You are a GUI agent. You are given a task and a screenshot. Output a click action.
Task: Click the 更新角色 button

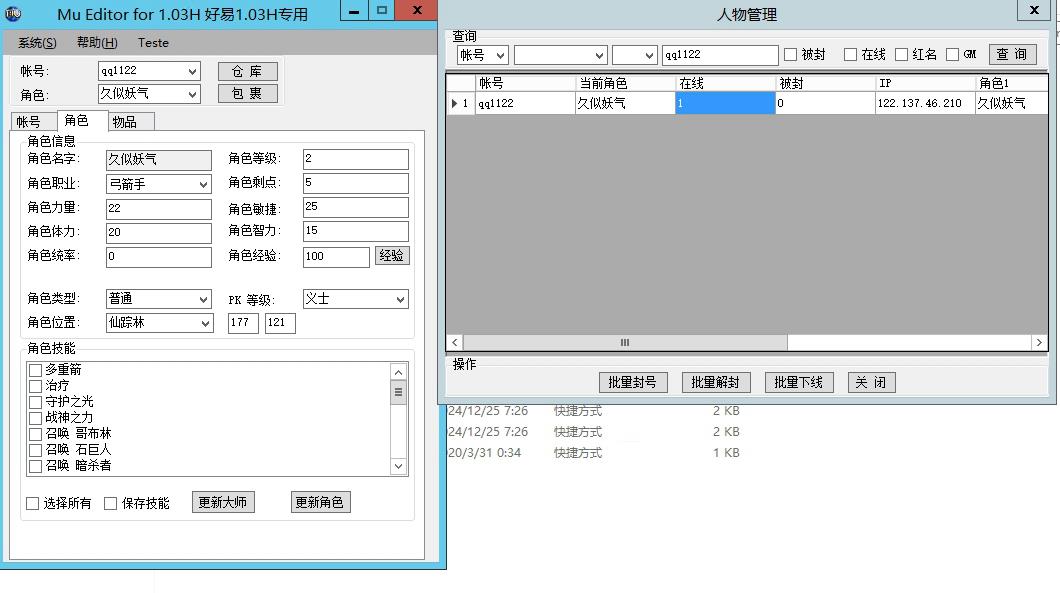tap(320, 502)
